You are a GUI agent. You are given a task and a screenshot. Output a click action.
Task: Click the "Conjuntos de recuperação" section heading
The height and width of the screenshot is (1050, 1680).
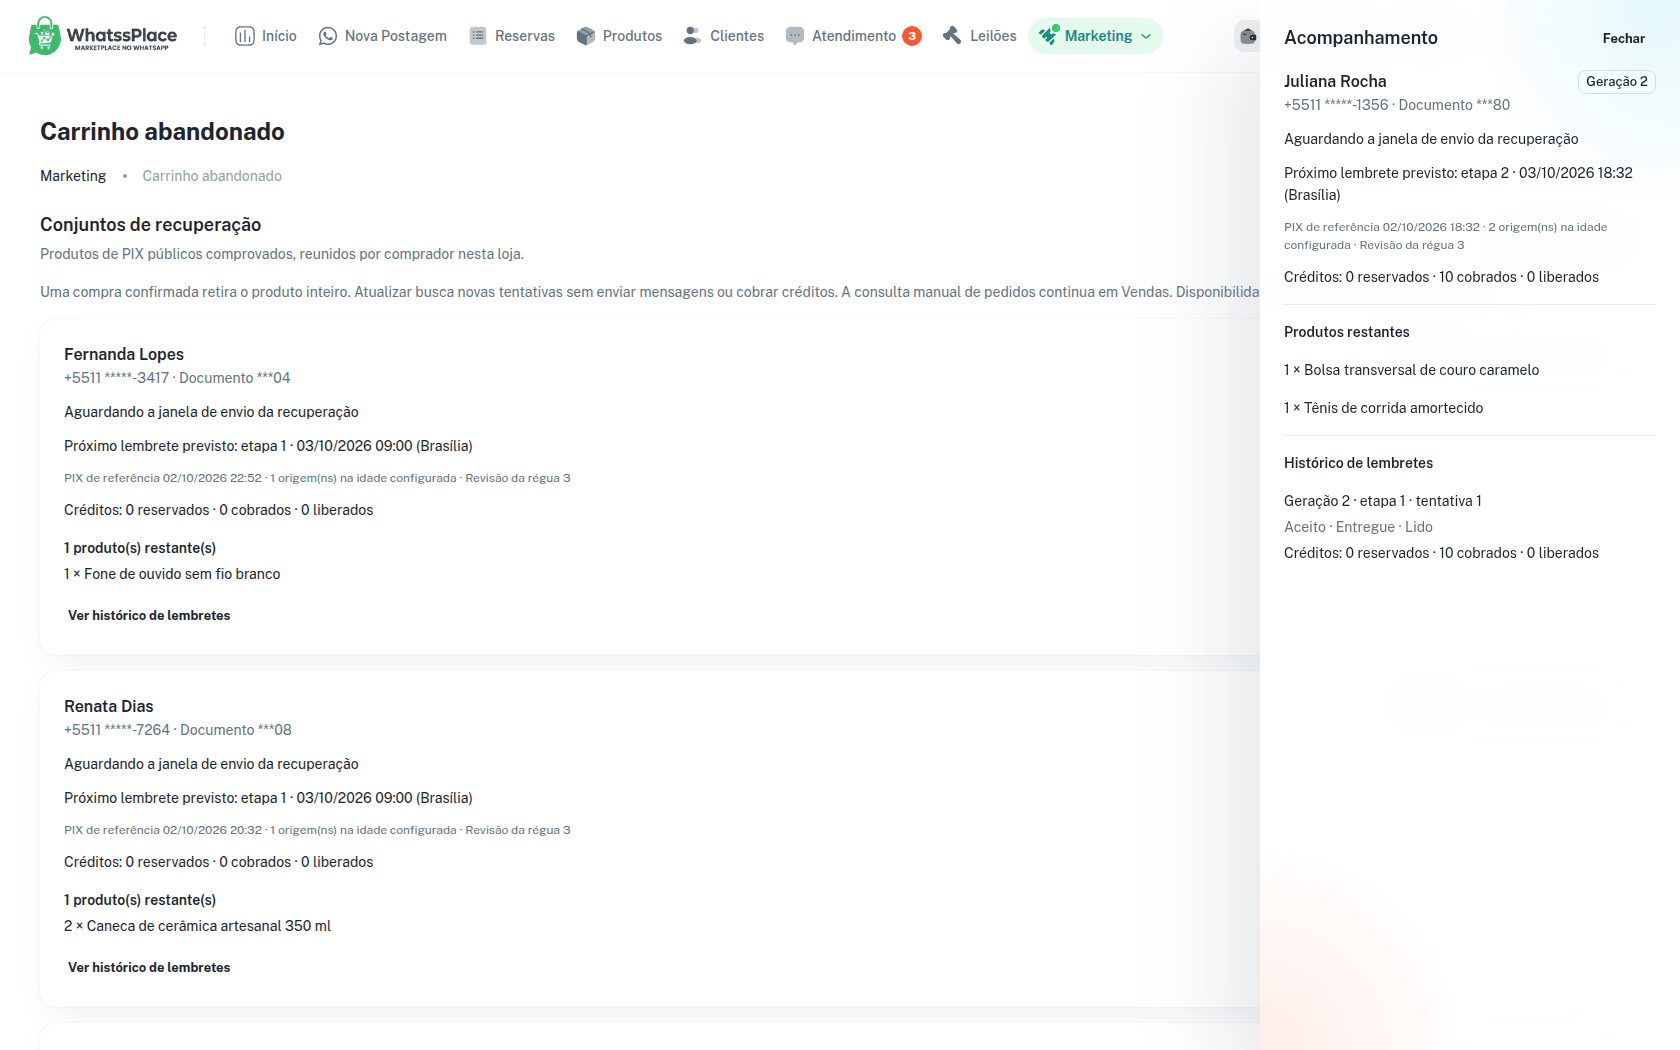click(150, 225)
